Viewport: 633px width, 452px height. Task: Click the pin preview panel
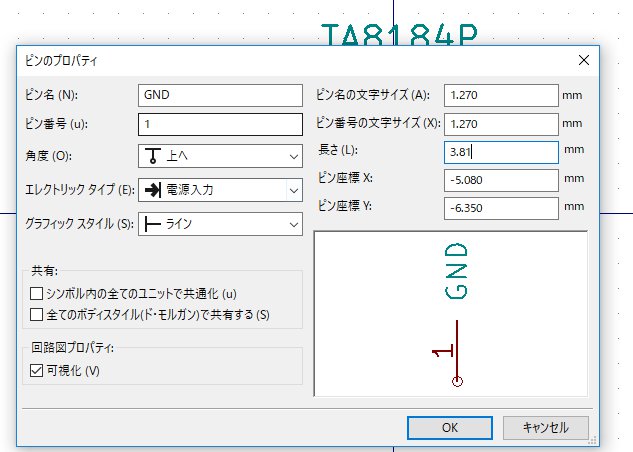pyautogui.click(x=451, y=314)
